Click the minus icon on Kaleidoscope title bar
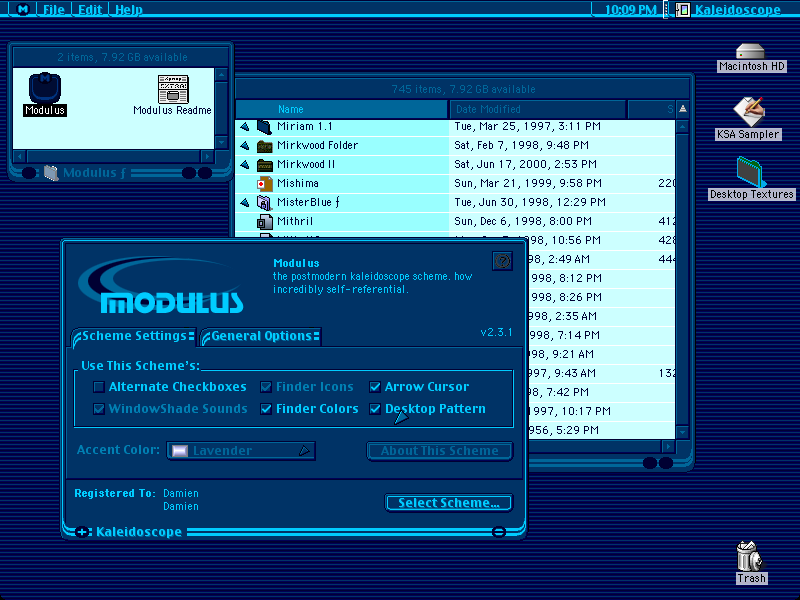Screen dimensions: 800x600 click(498, 532)
